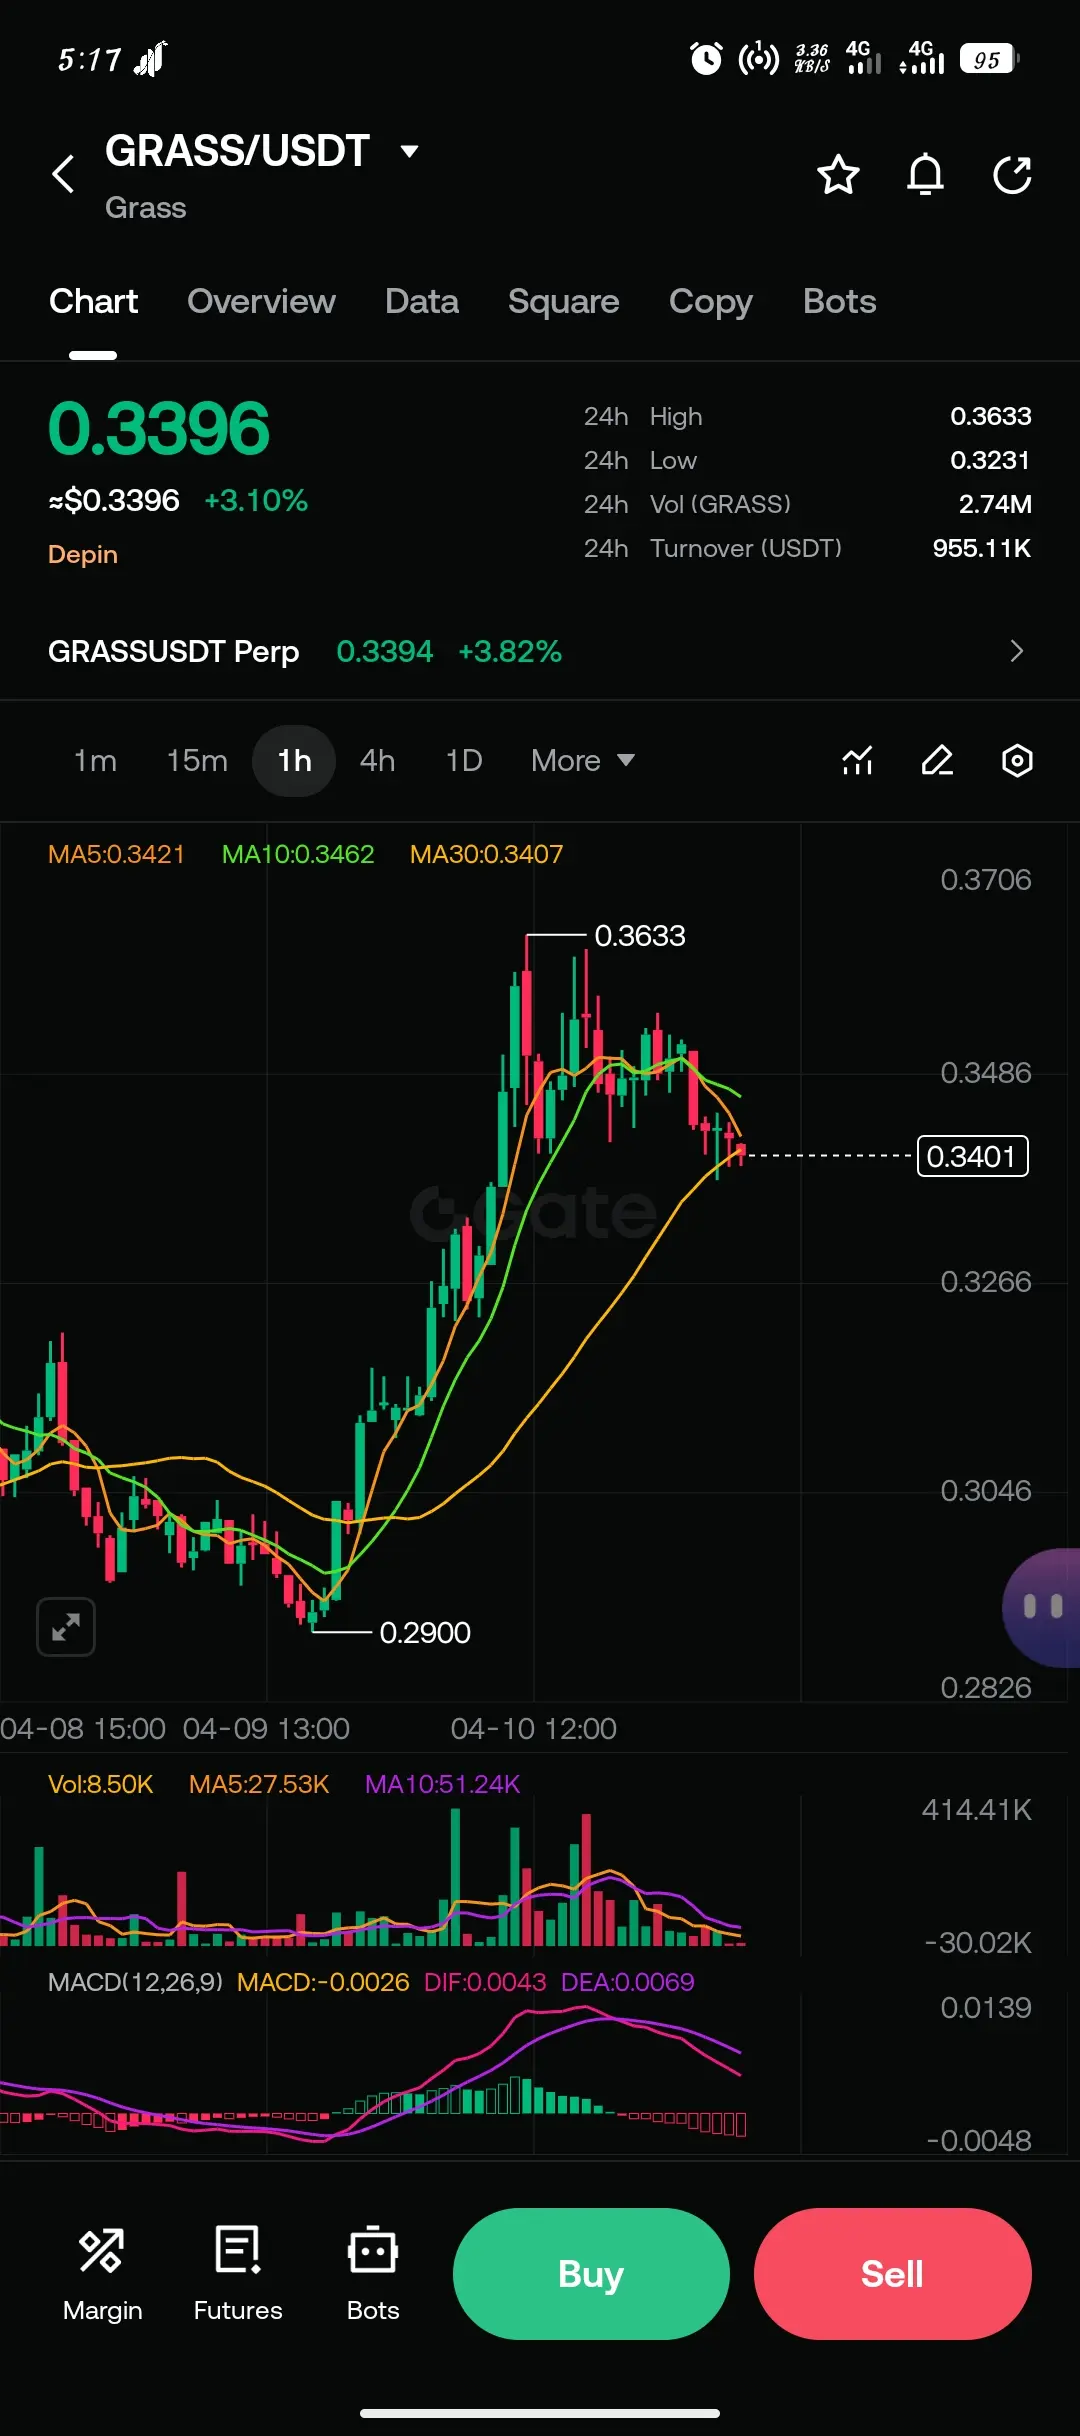This screenshot has width=1080, height=2436.
Task: Expand chart to fullscreen
Action: [66, 1627]
